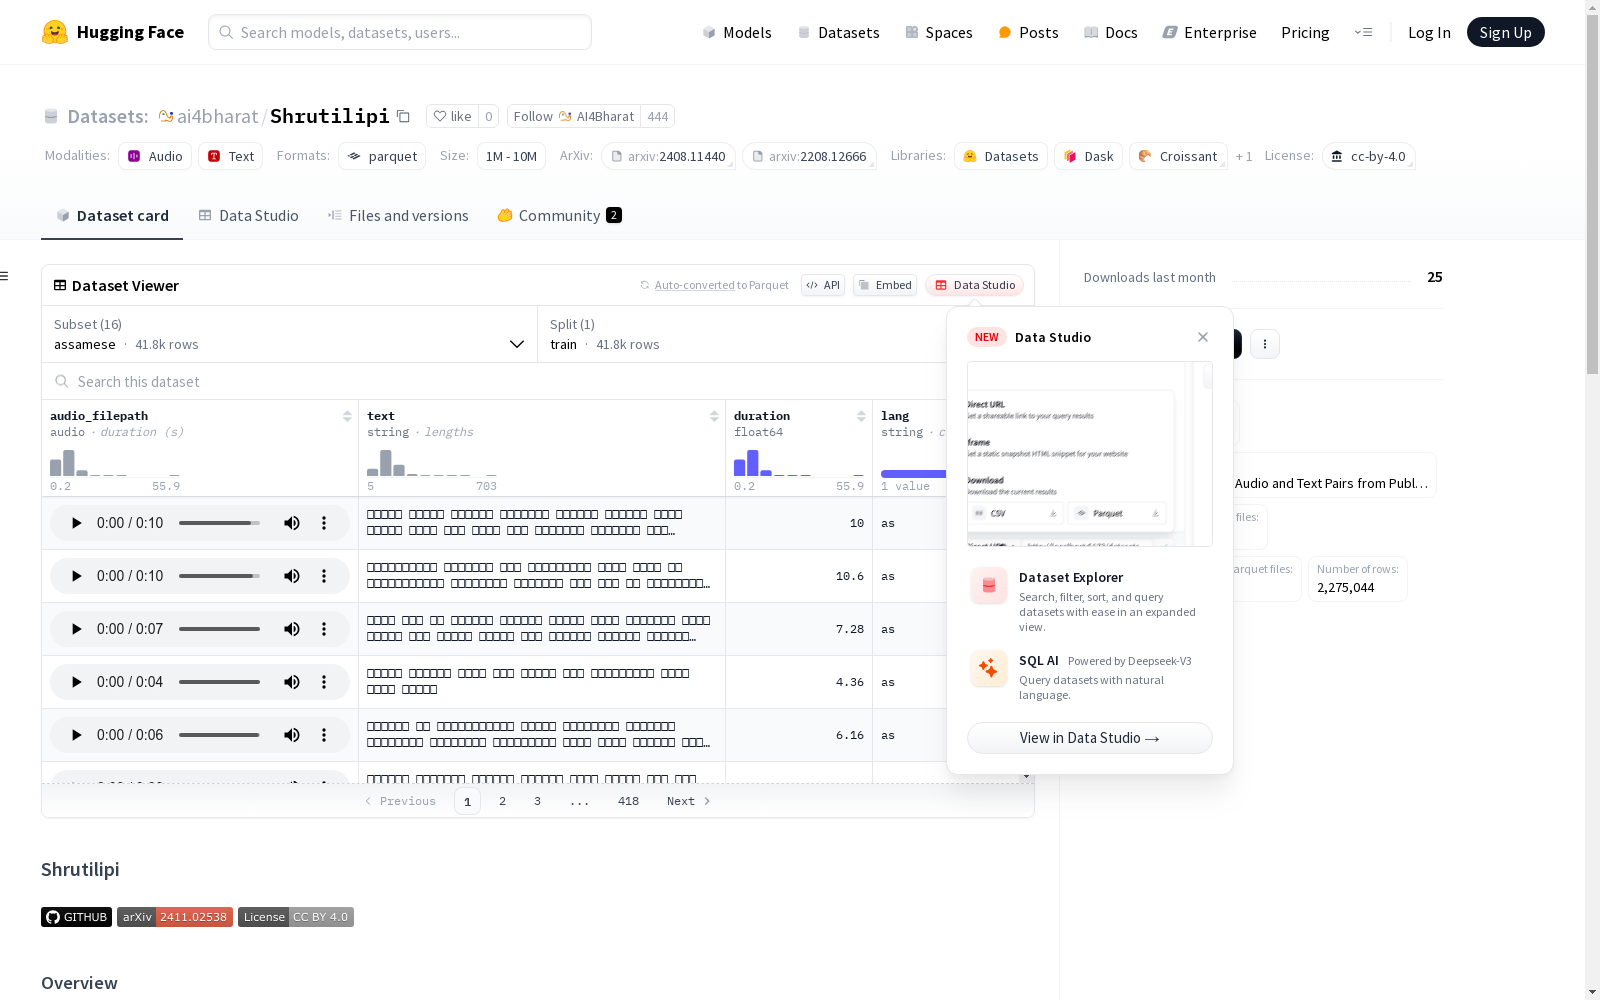Click View in Data Studio button

tap(1090, 738)
